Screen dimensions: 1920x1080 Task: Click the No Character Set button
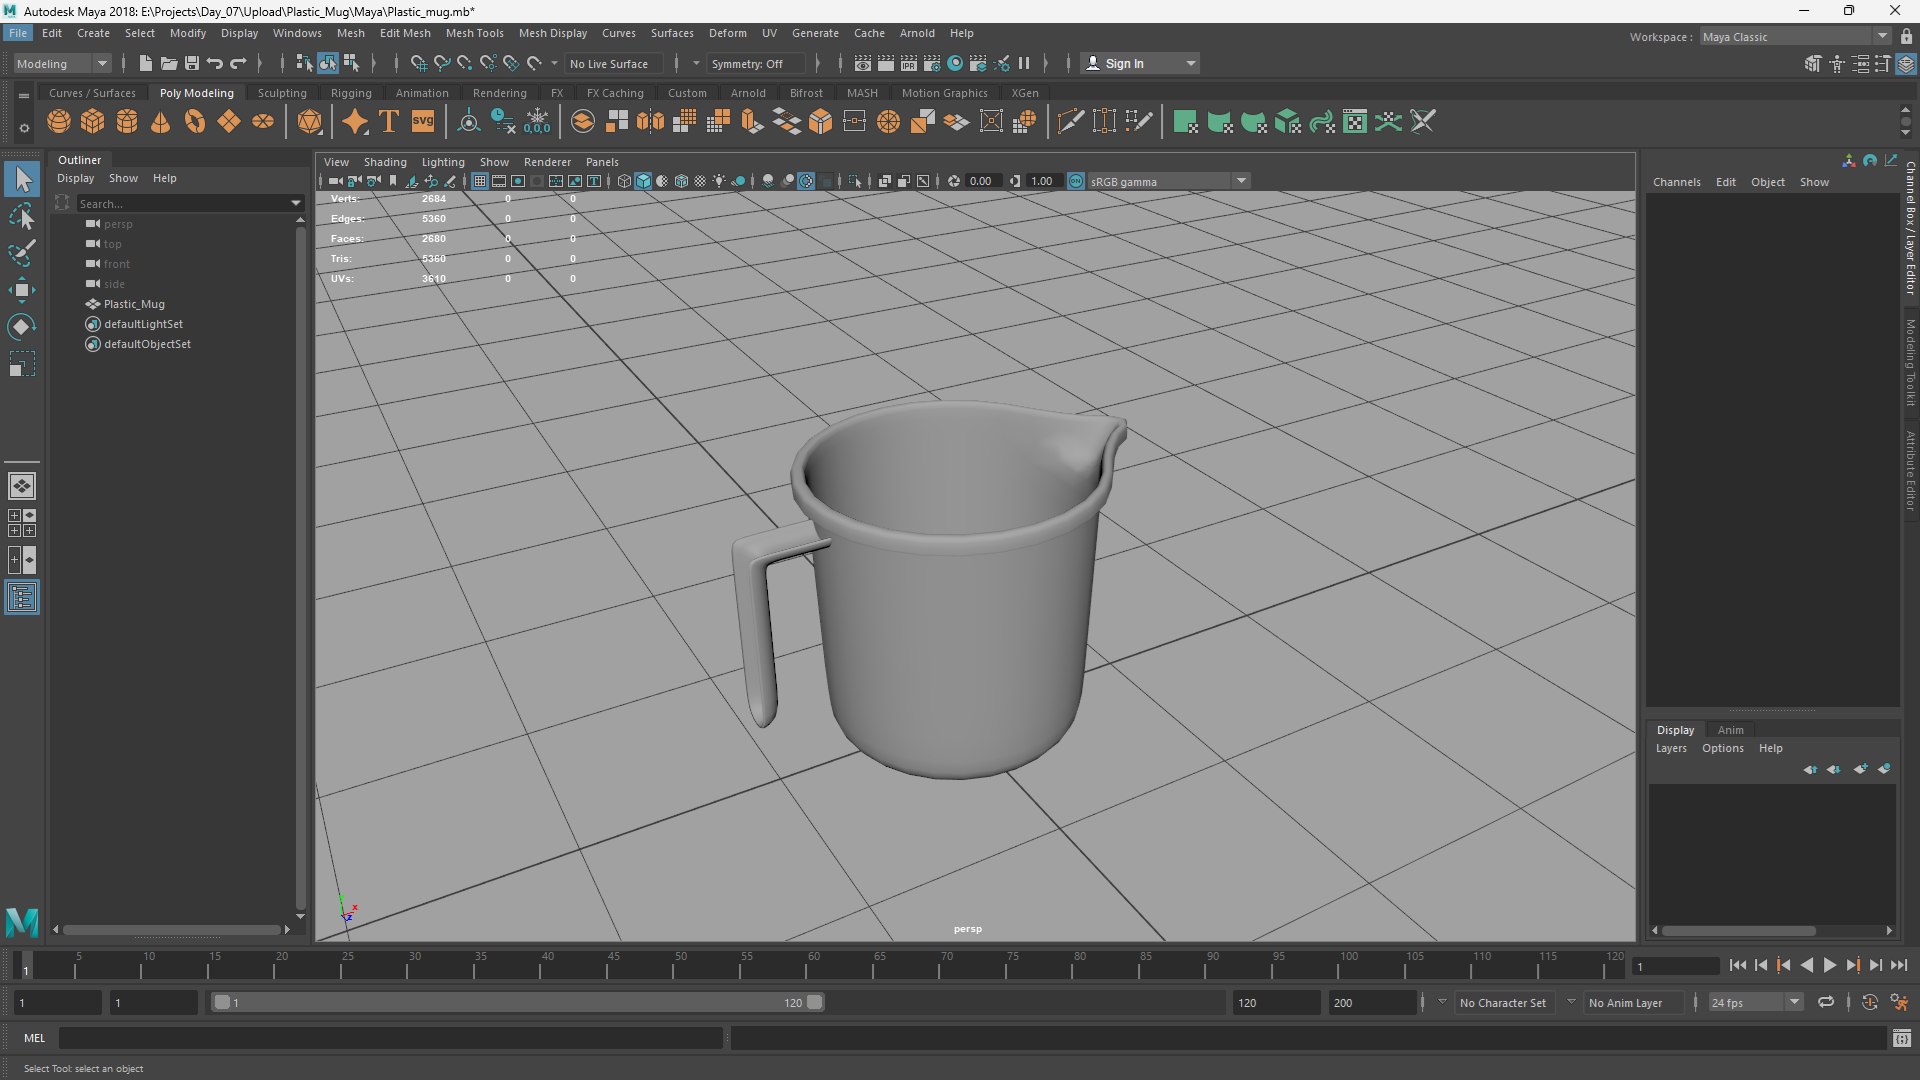(1503, 1002)
